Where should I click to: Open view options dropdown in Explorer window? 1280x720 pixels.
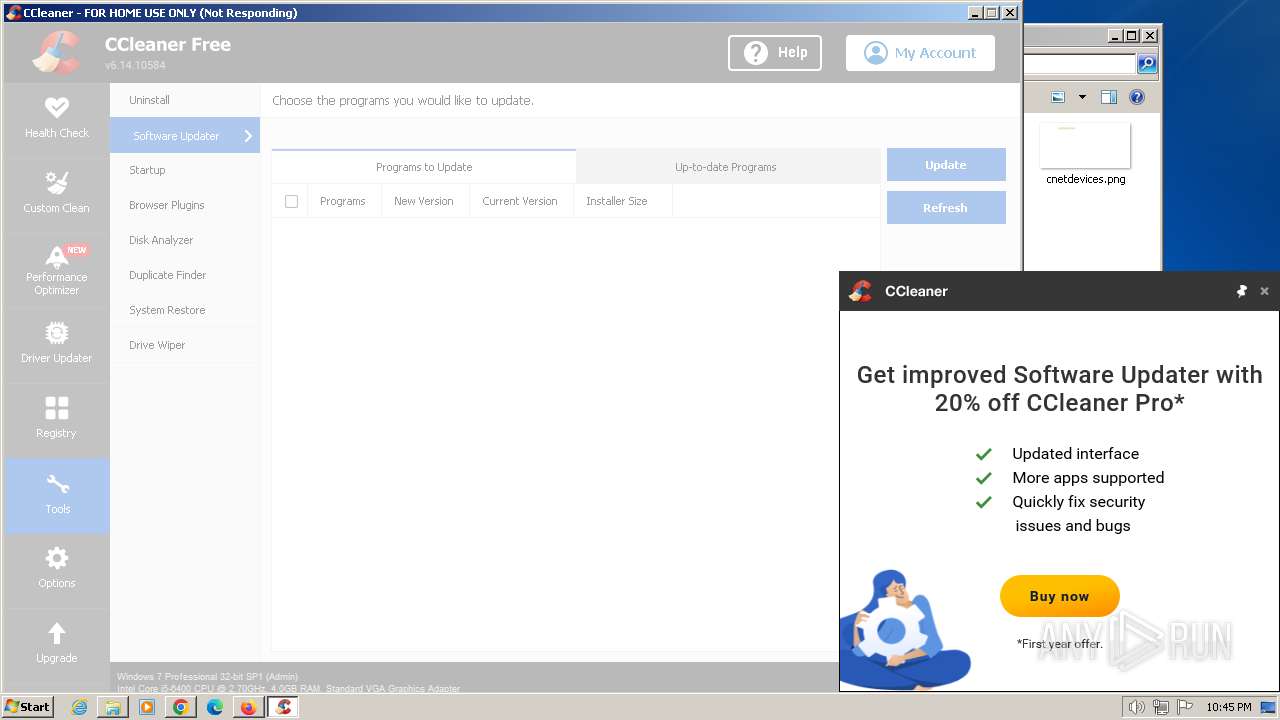(x=1082, y=97)
